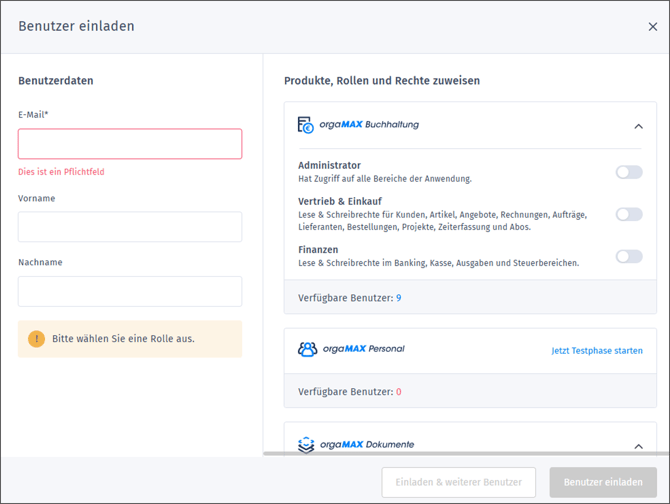This screenshot has width=670, height=504.
Task: Click the Benutzer einladen button
Action: click(x=603, y=482)
